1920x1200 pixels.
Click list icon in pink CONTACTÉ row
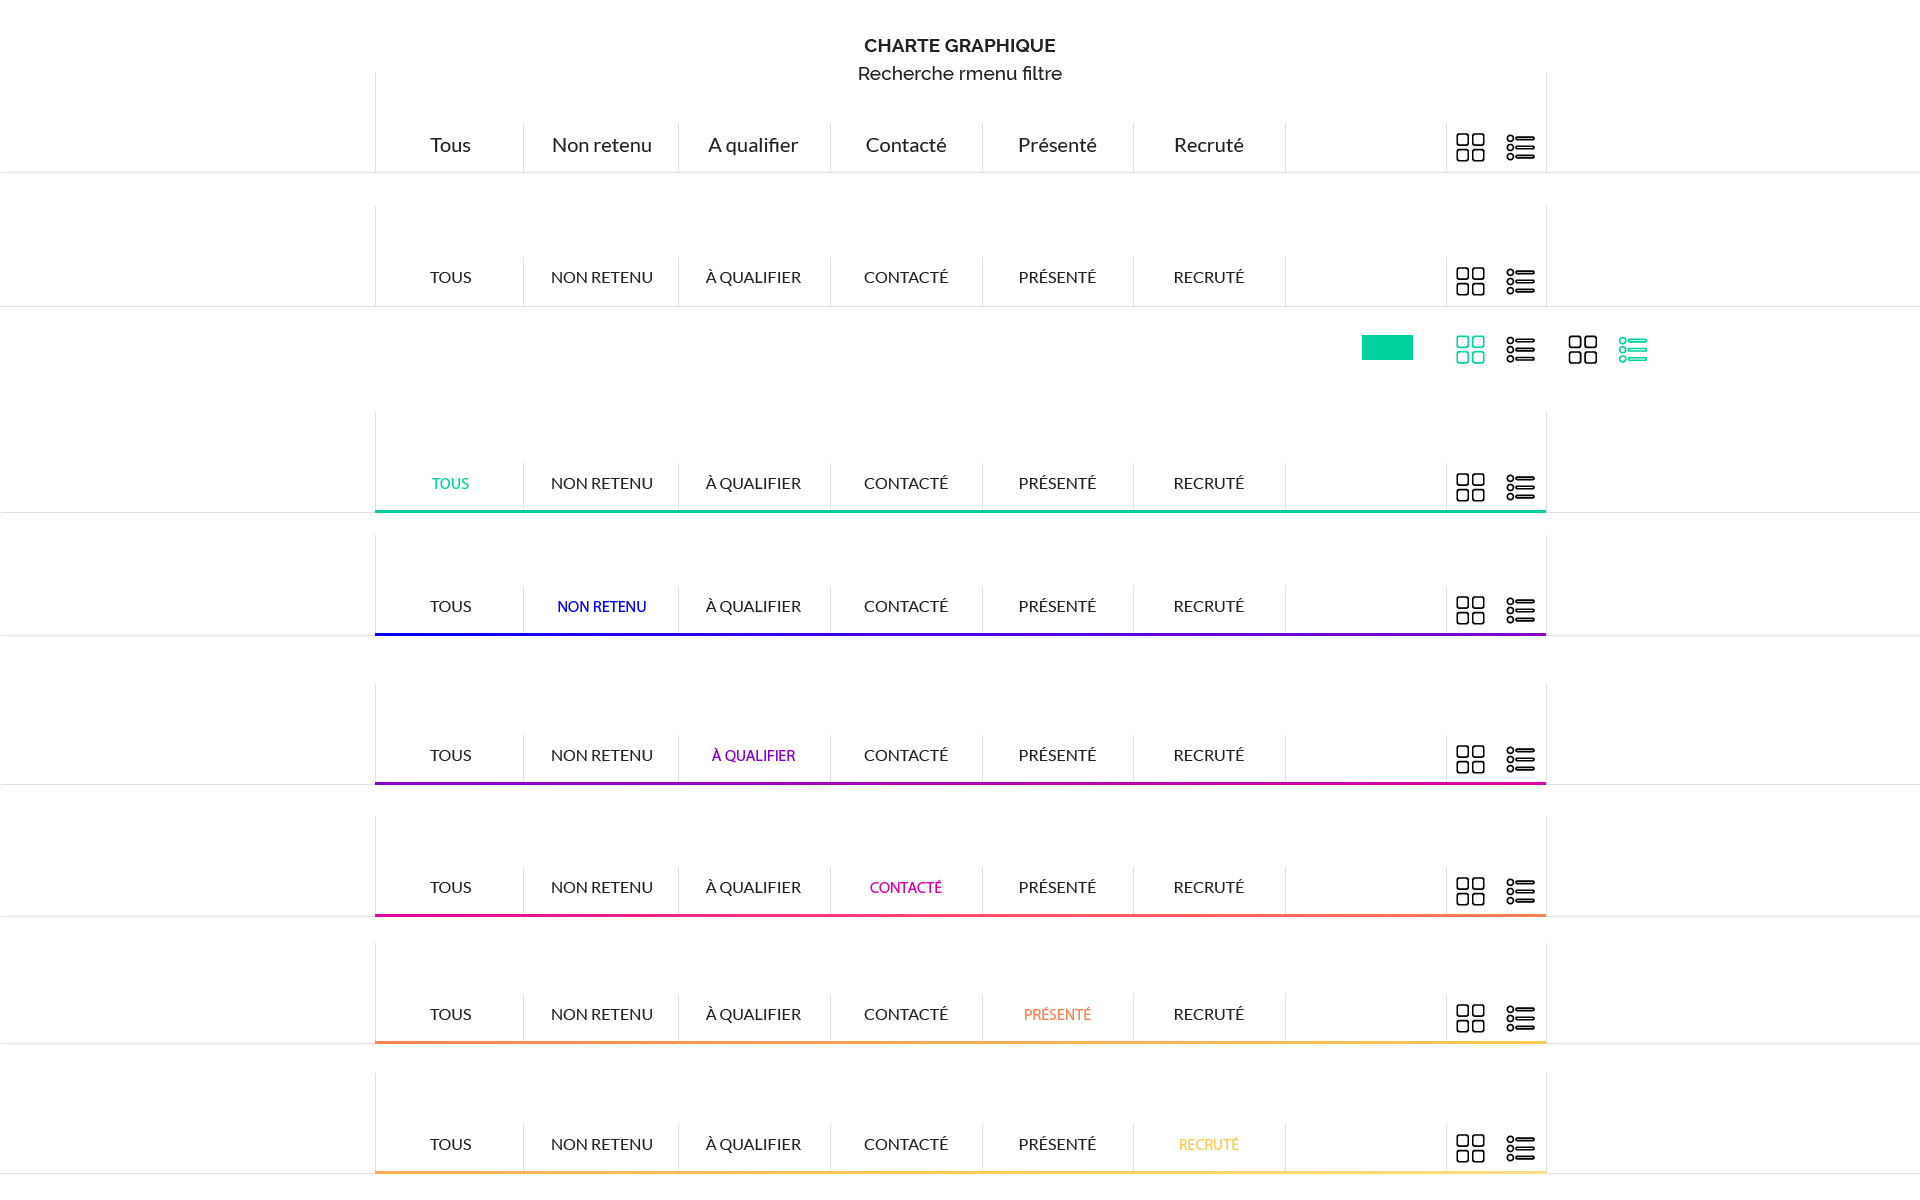(1520, 891)
